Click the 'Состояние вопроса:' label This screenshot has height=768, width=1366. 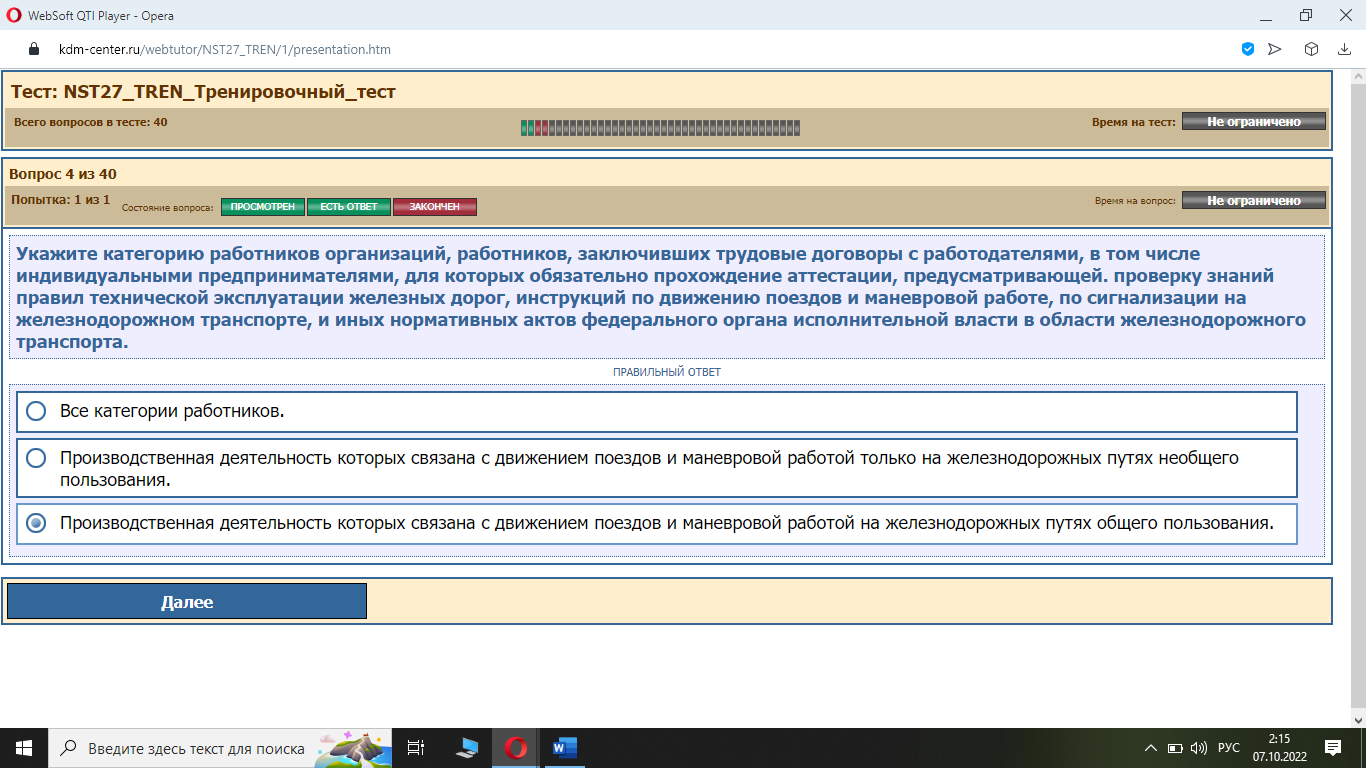point(168,208)
